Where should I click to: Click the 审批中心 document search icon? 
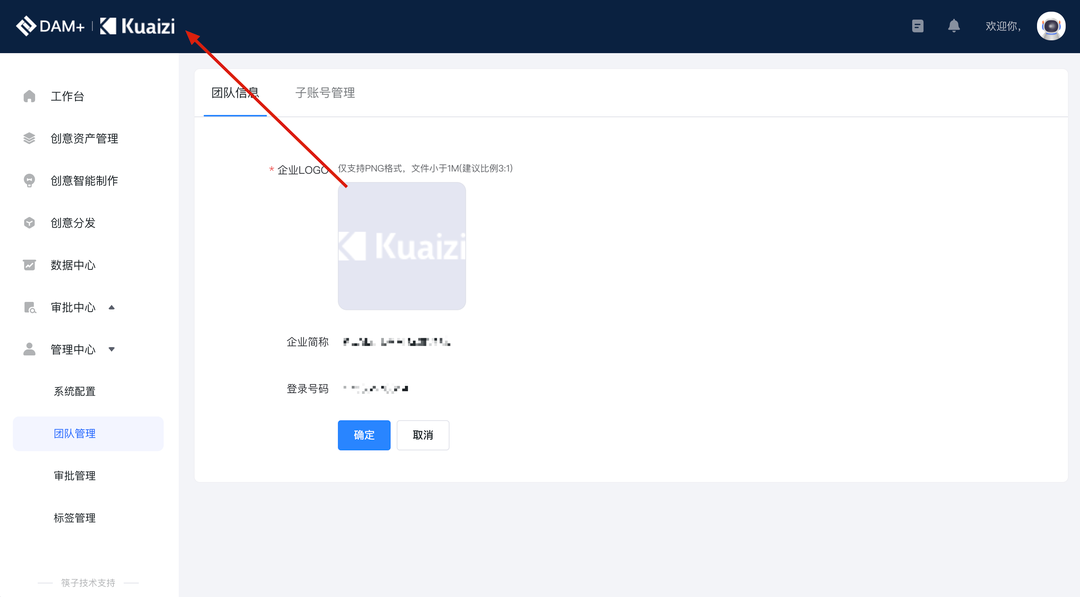pos(29,307)
